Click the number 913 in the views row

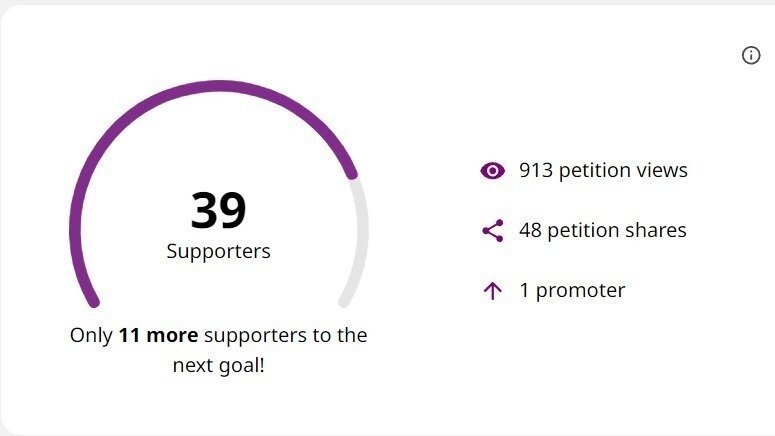coord(536,170)
